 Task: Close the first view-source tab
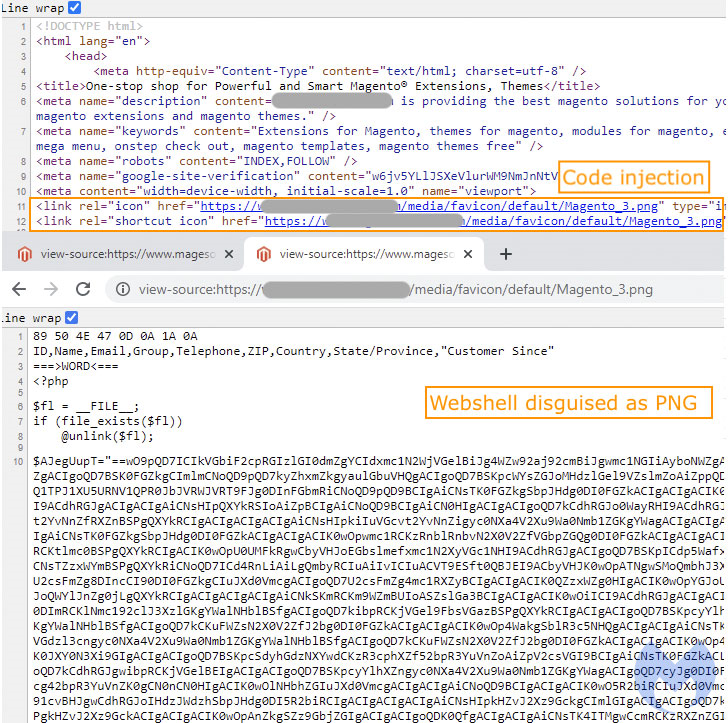[229, 254]
